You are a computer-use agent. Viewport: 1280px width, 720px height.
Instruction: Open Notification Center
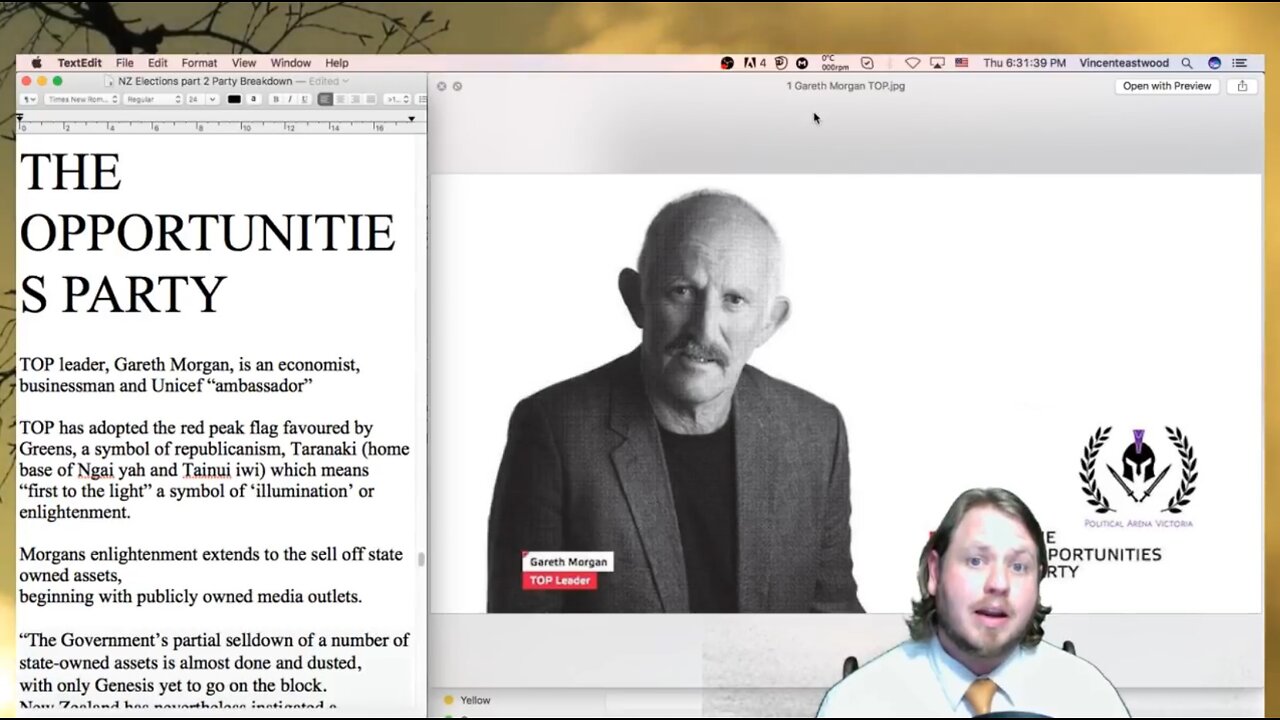click(1240, 63)
